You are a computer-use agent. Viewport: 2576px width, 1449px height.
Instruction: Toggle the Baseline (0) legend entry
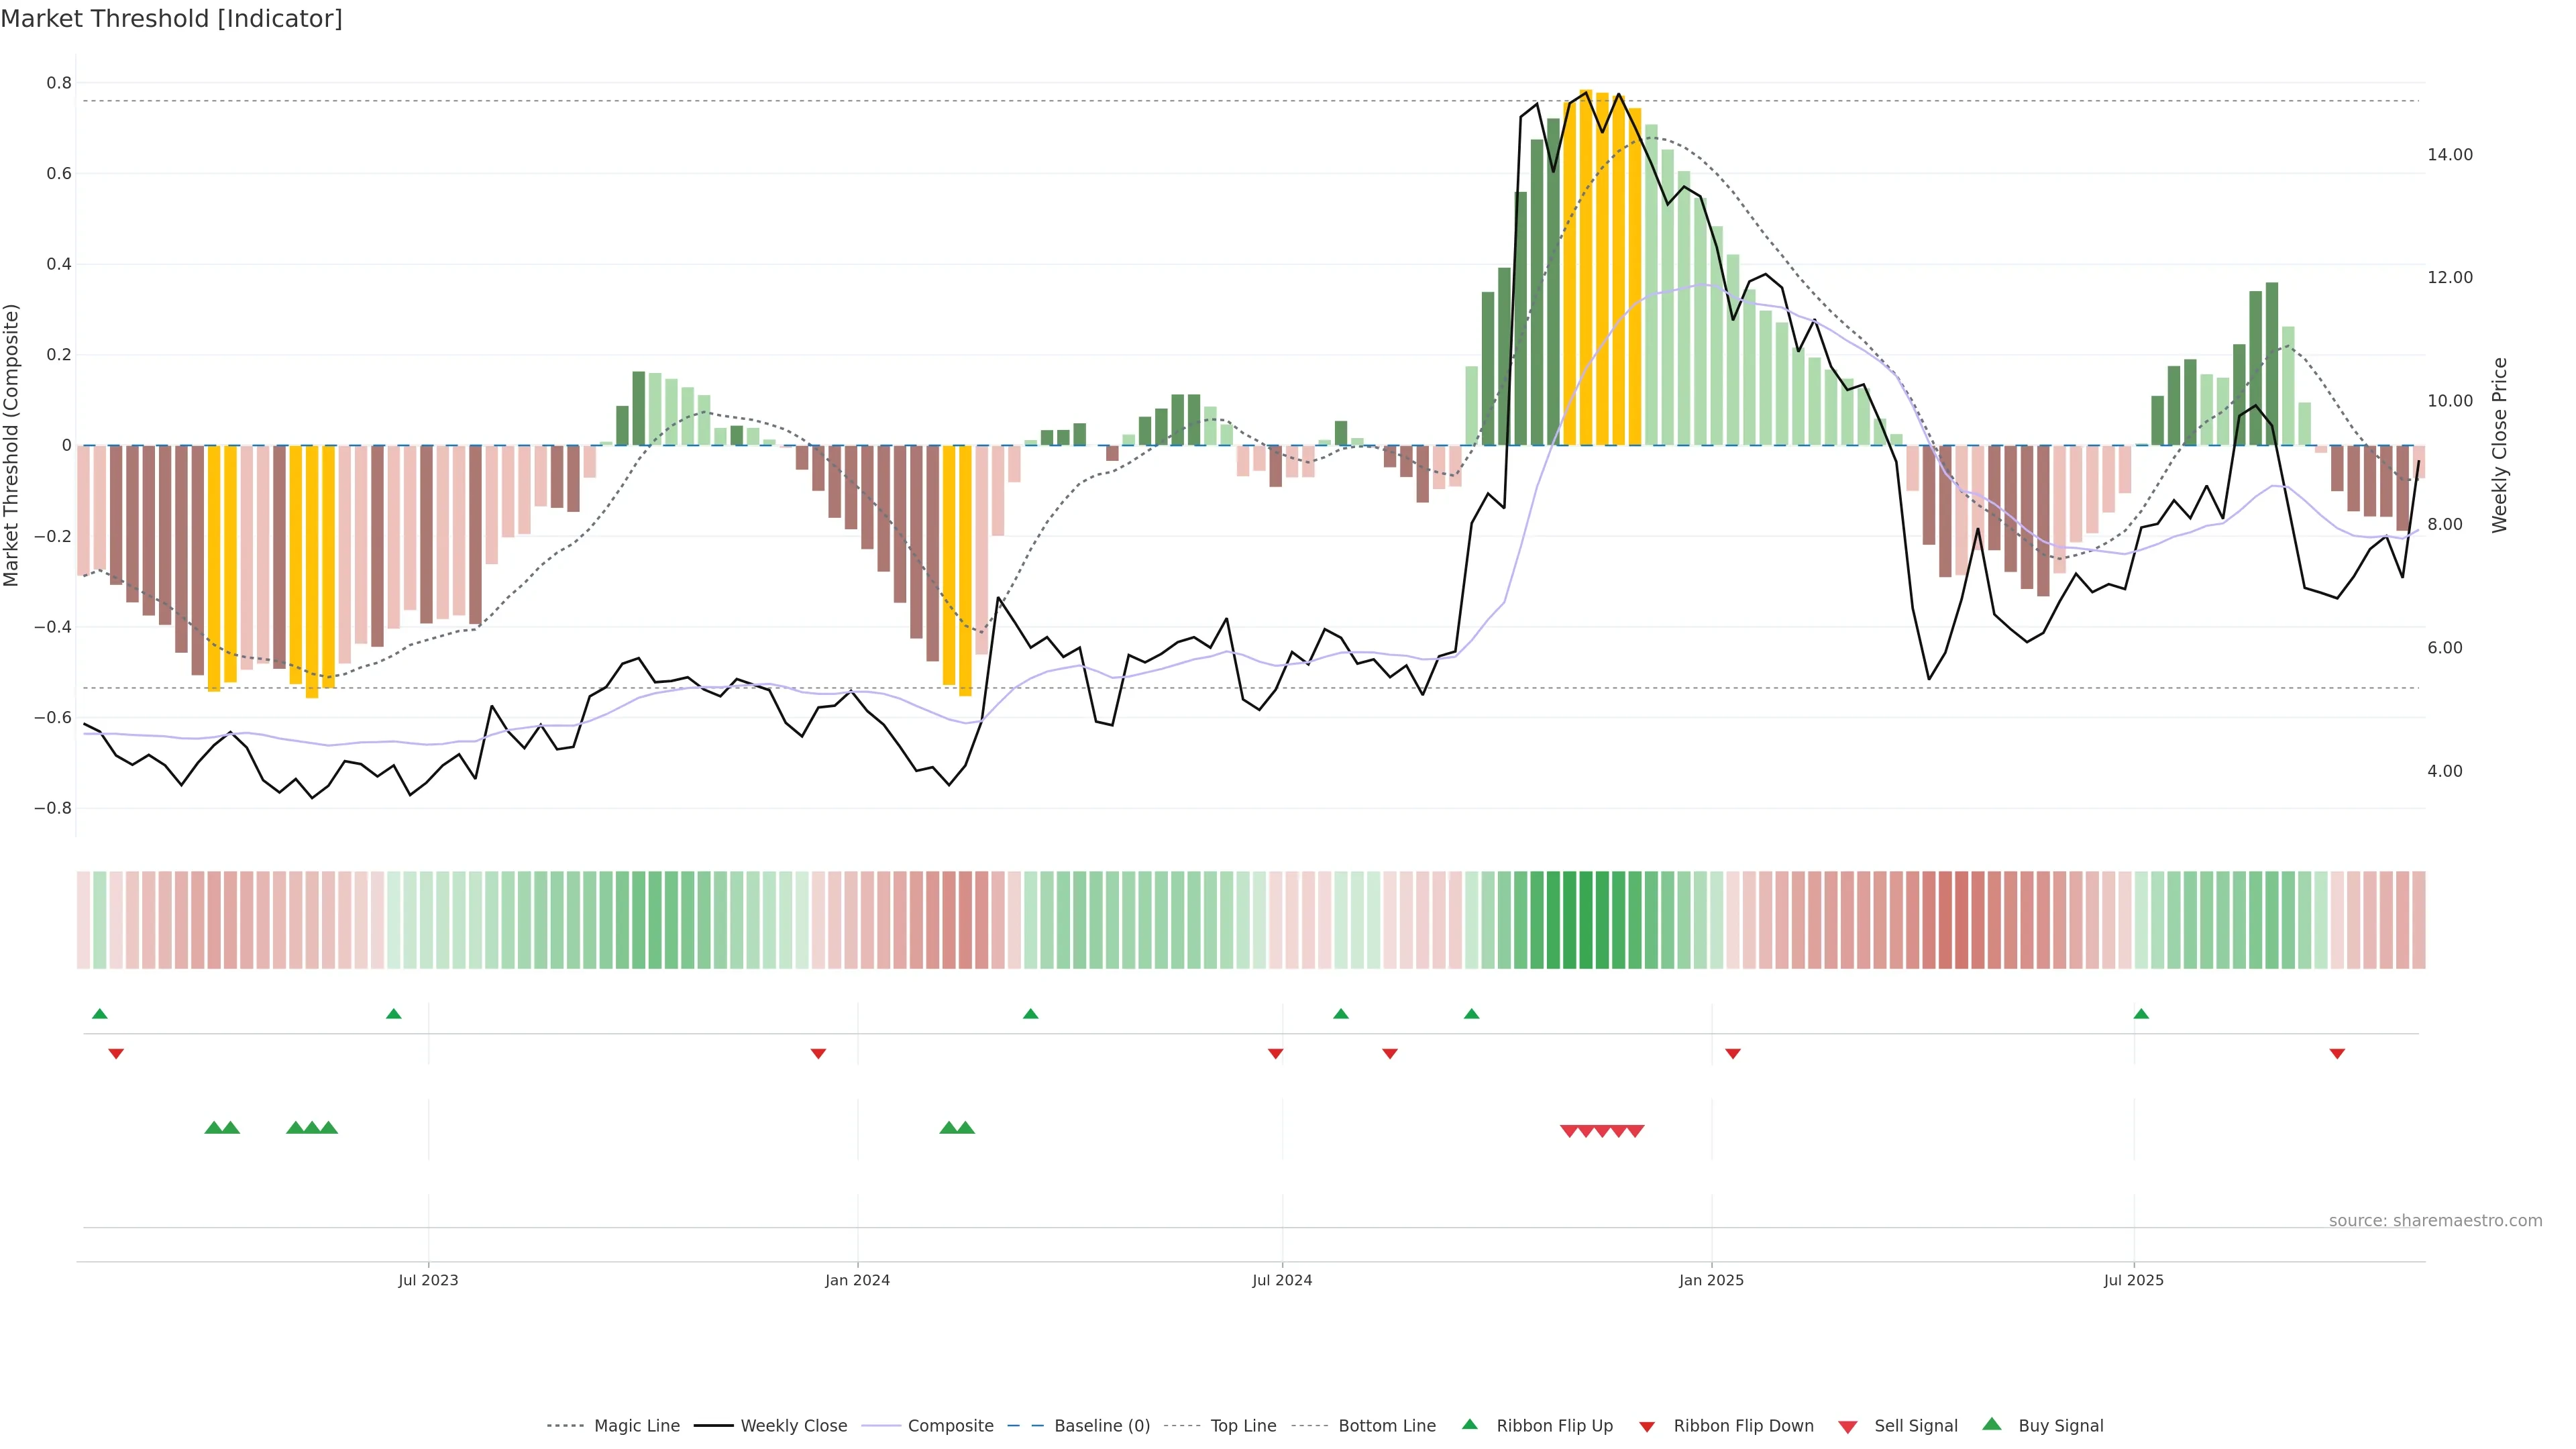[x=1102, y=1426]
